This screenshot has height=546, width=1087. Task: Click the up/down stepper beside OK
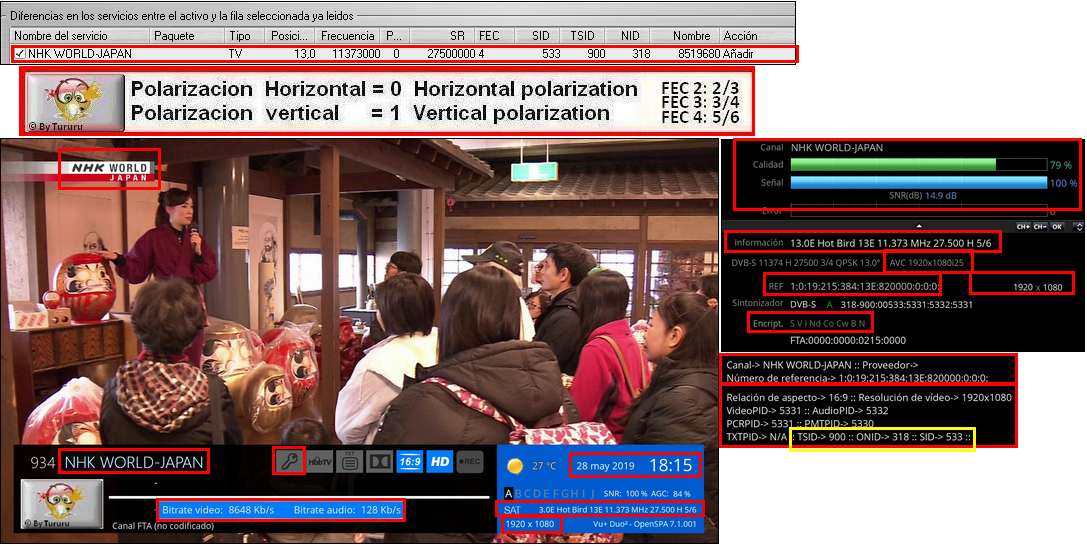tap(1078, 227)
